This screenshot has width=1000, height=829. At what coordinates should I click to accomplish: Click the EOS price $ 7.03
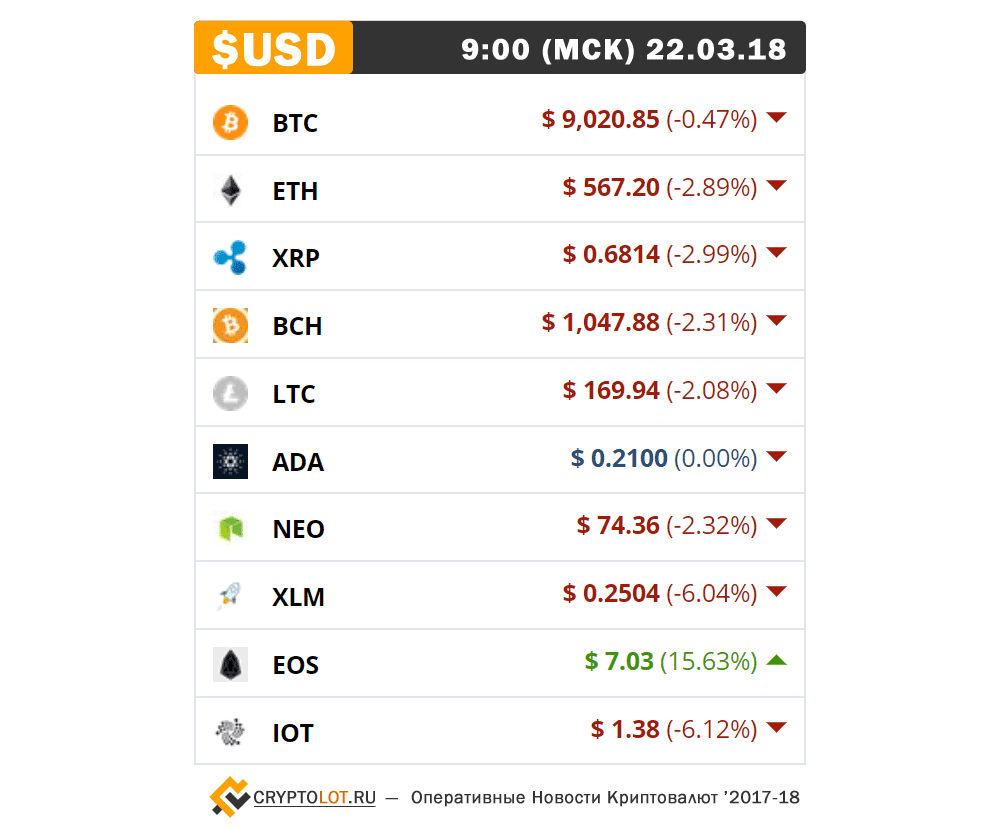coord(619,661)
